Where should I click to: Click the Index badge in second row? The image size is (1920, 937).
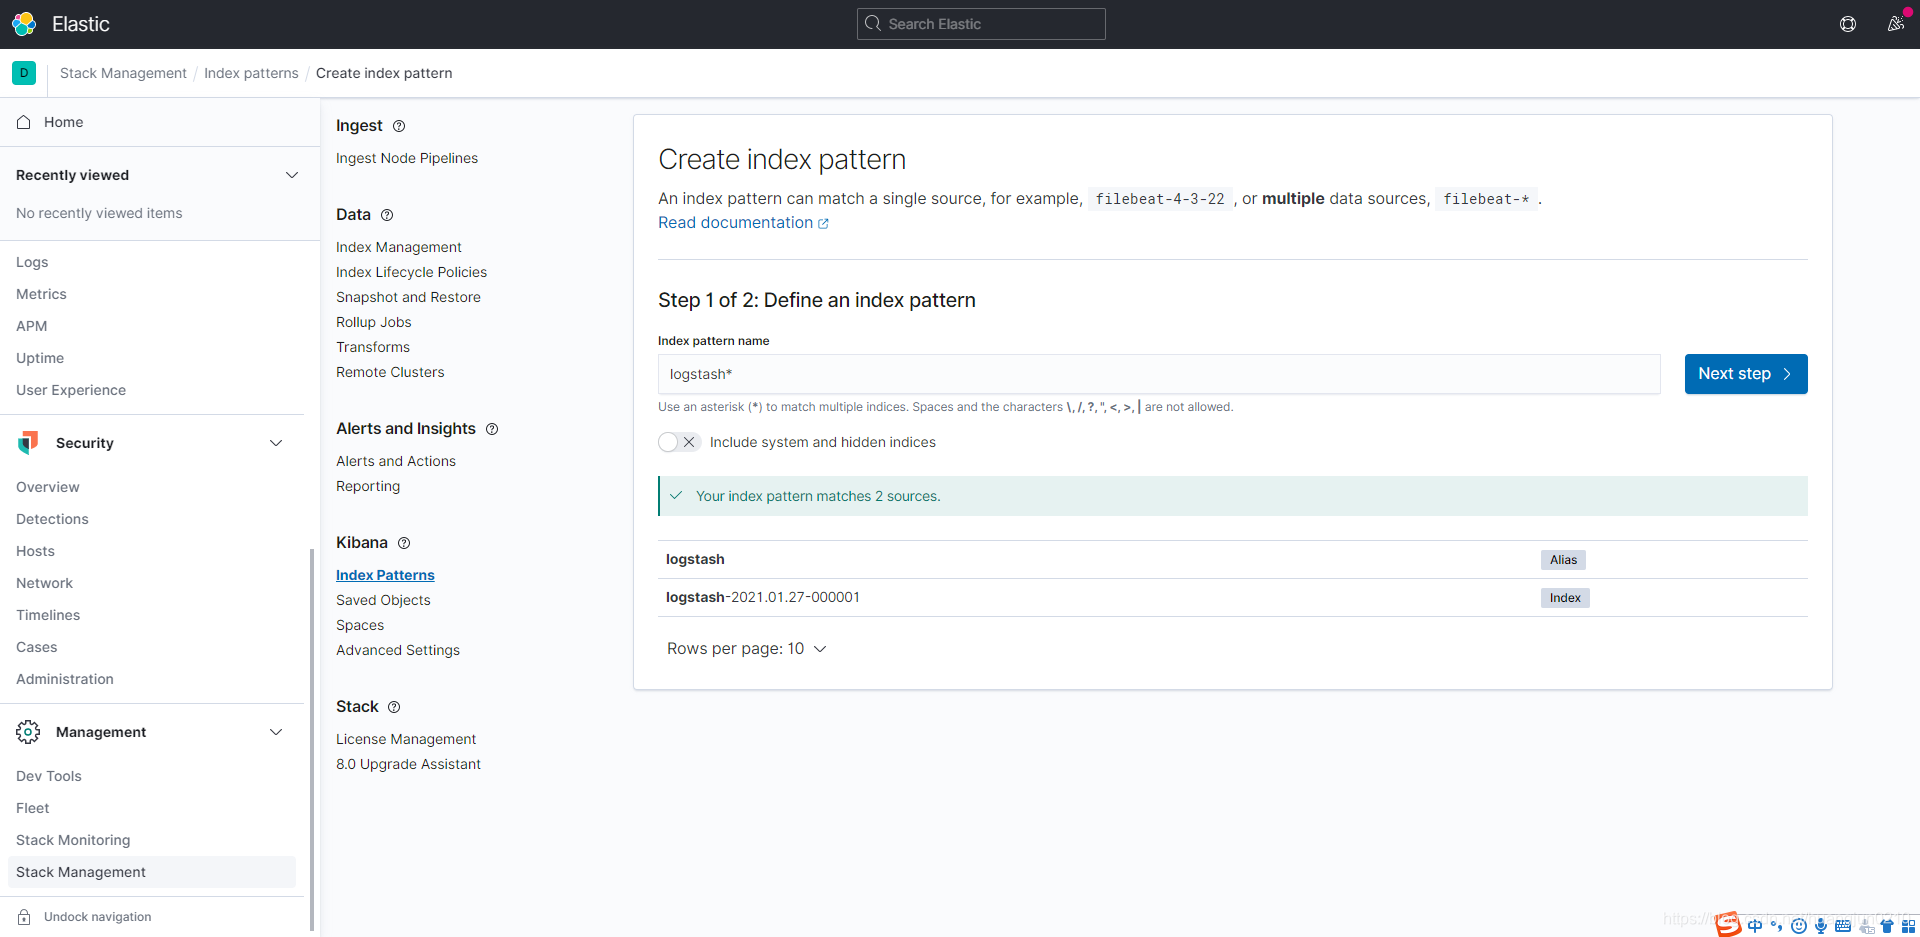click(1565, 598)
